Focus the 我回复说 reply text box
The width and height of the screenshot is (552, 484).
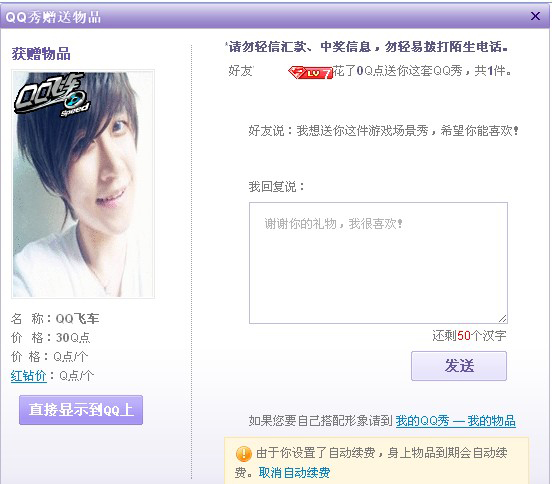click(378, 263)
